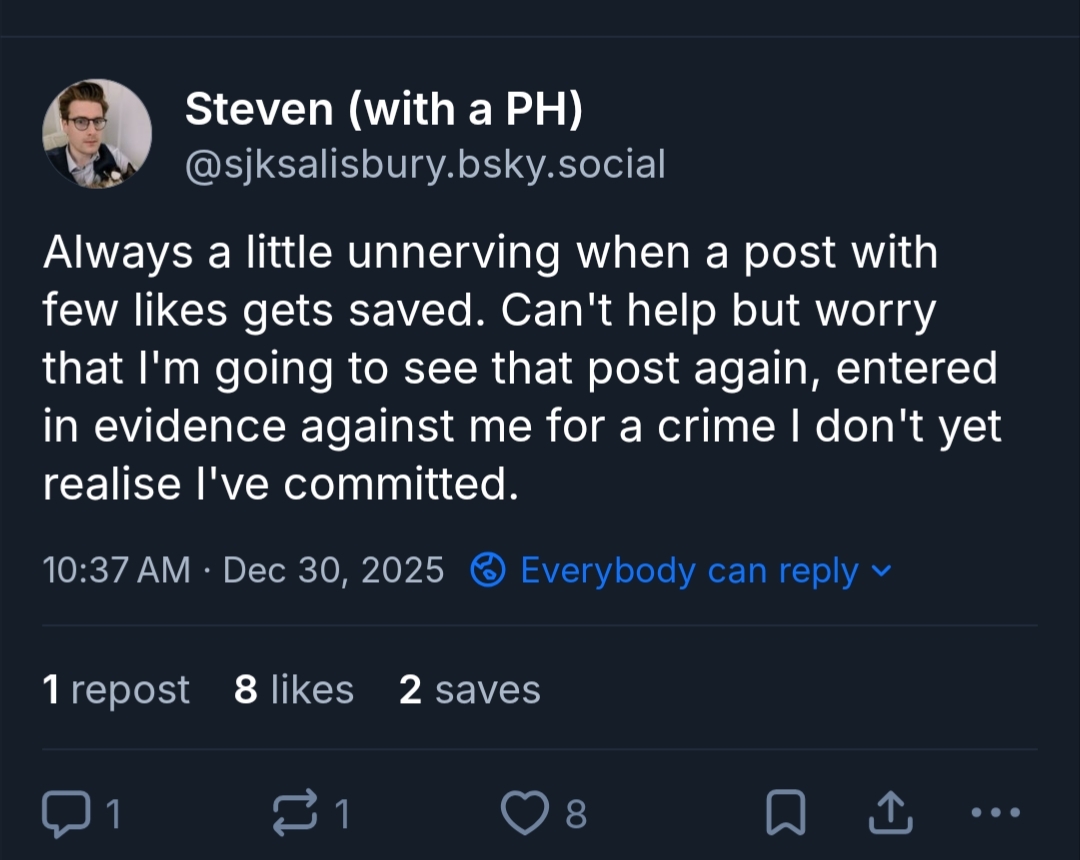View the "1 repost" list
Viewport: 1080px width, 860px height.
click(x=116, y=690)
